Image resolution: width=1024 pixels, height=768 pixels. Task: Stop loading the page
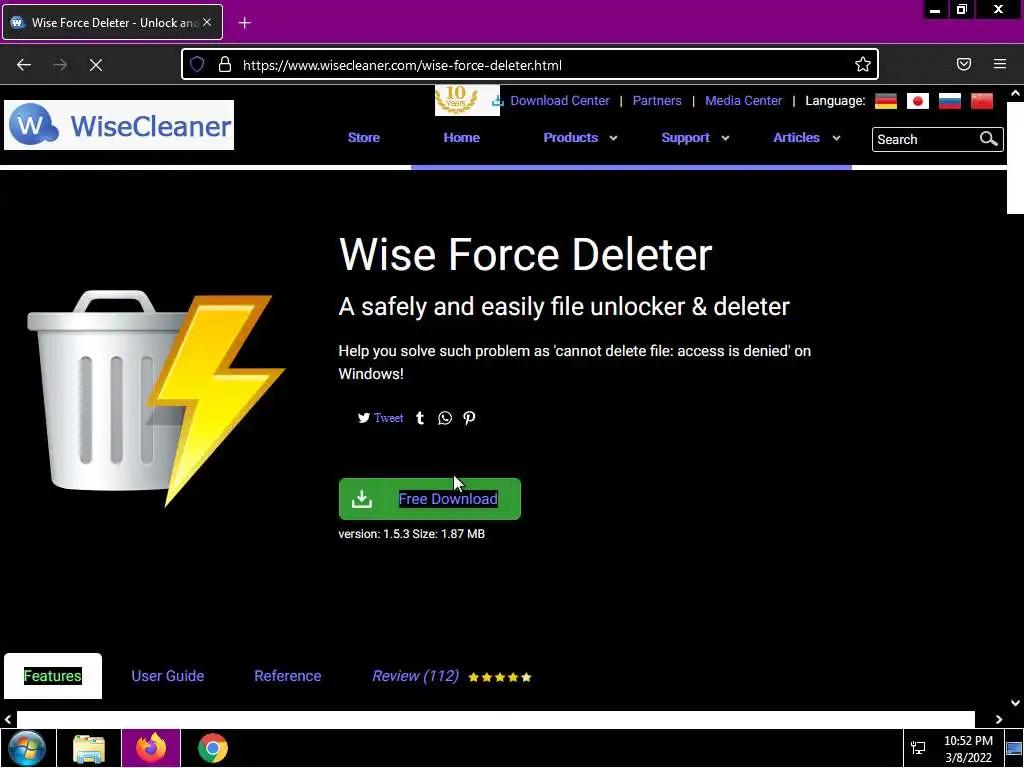pyautogui.click(x=96, y=65)
